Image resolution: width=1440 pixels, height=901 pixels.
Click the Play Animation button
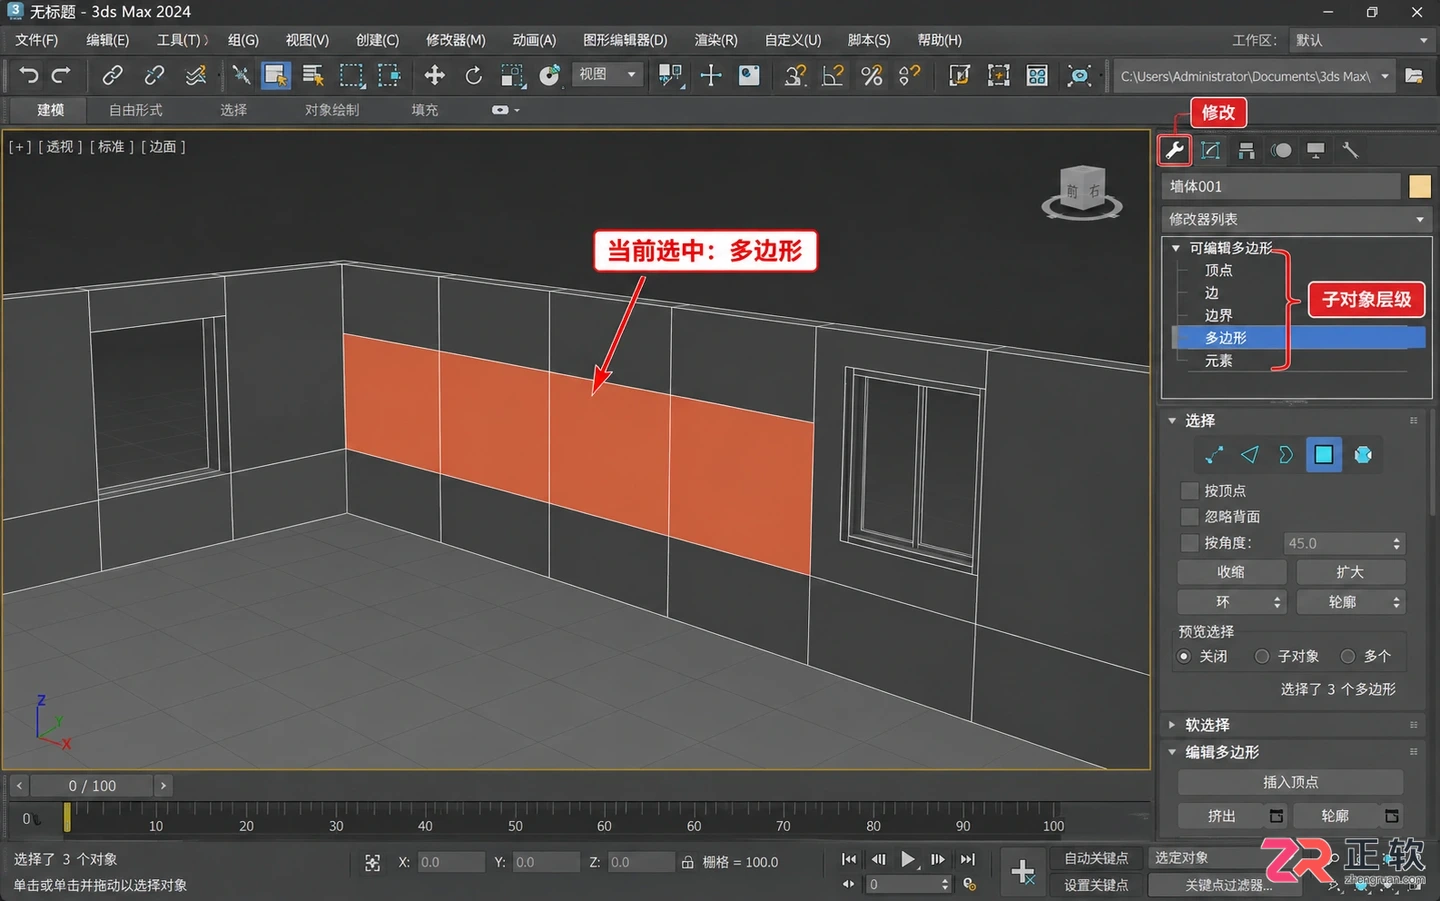(x=908, y=859)
